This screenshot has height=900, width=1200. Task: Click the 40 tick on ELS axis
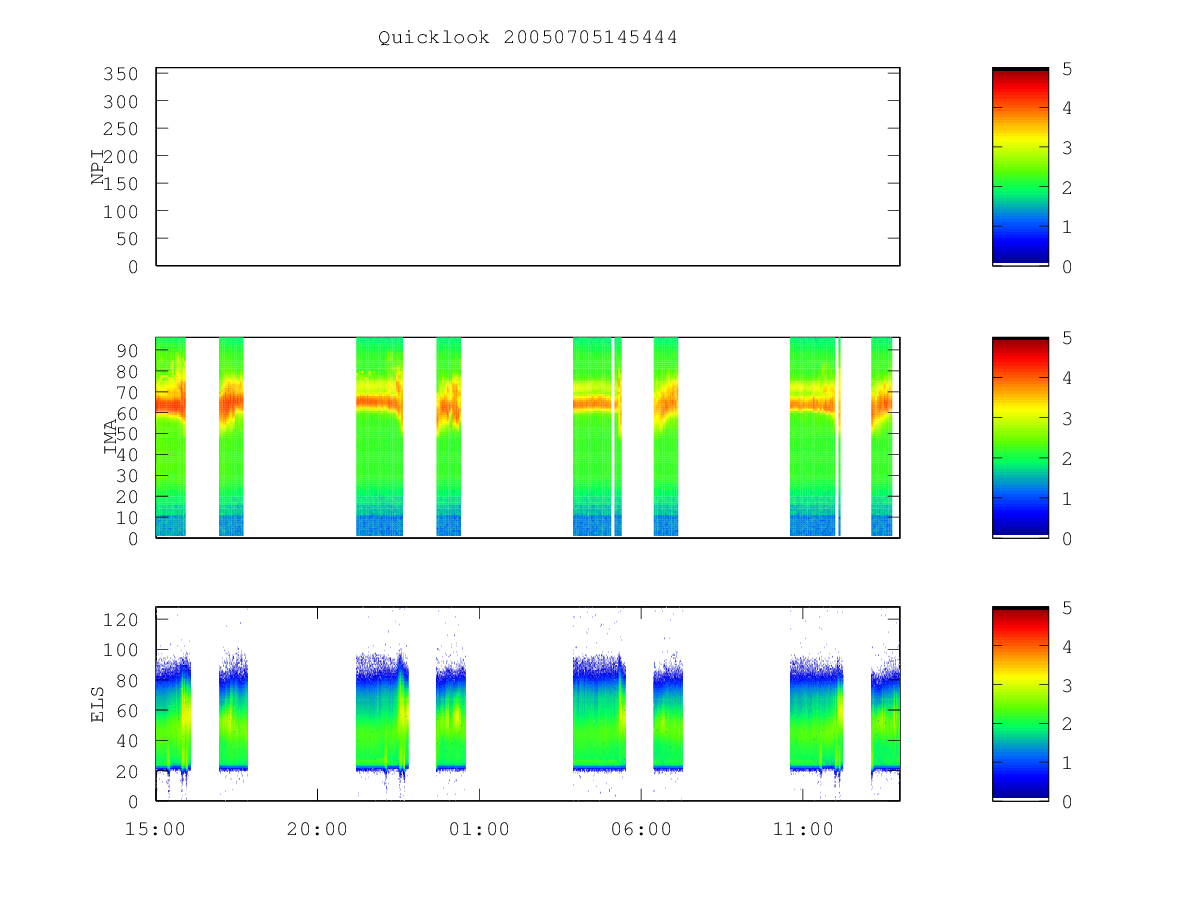(x=128, y=741)
